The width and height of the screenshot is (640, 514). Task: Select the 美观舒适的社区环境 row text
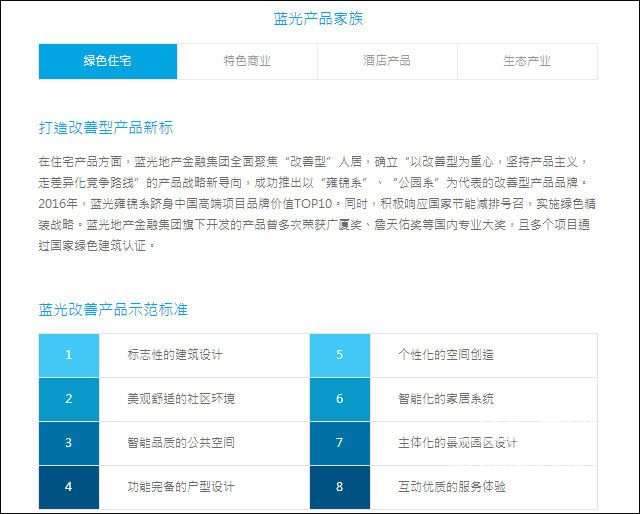click(x=181, y=398)
